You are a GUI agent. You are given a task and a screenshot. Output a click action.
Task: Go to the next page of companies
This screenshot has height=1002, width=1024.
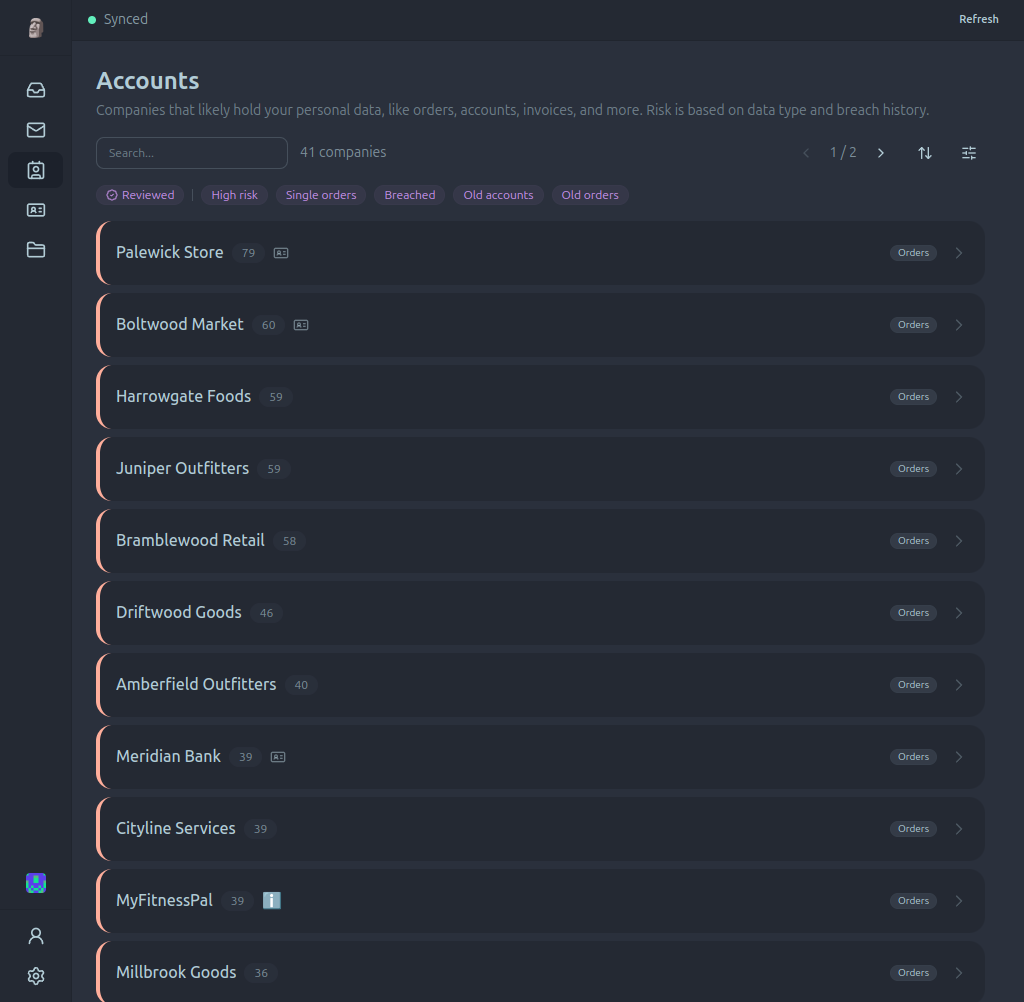point(881,153)
